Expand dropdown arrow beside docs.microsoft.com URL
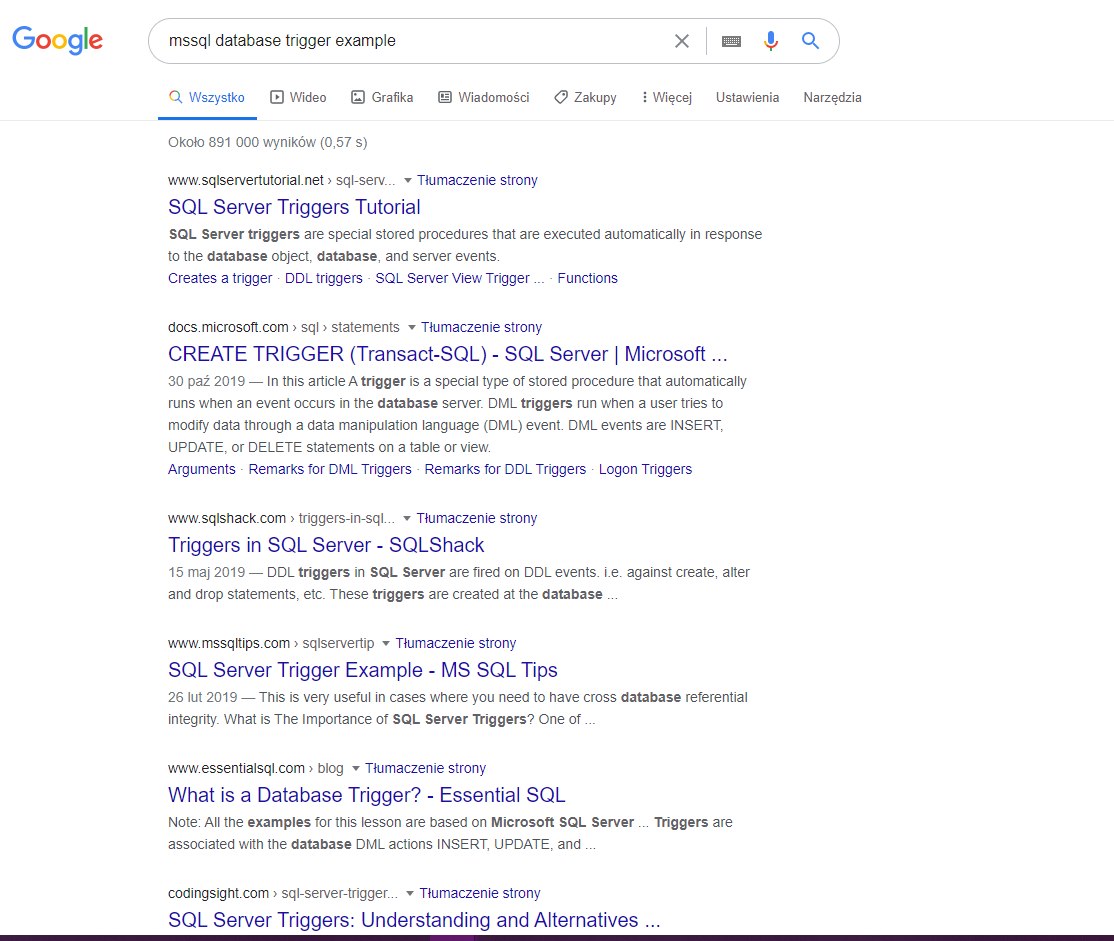This screenshot has height=941, width=1114. tap(411, 328)
